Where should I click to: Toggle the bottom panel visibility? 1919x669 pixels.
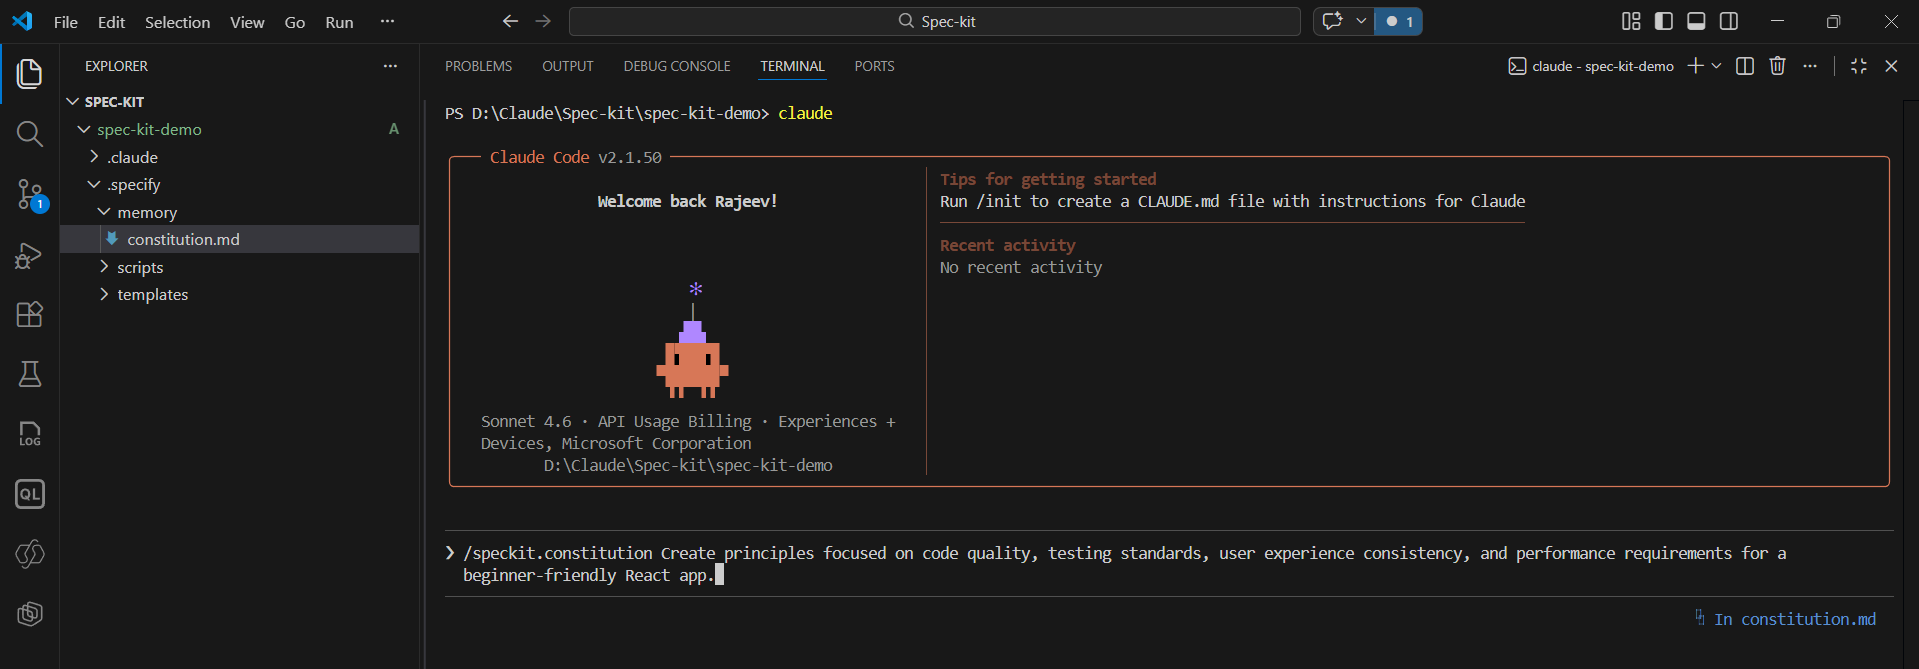1696,21
